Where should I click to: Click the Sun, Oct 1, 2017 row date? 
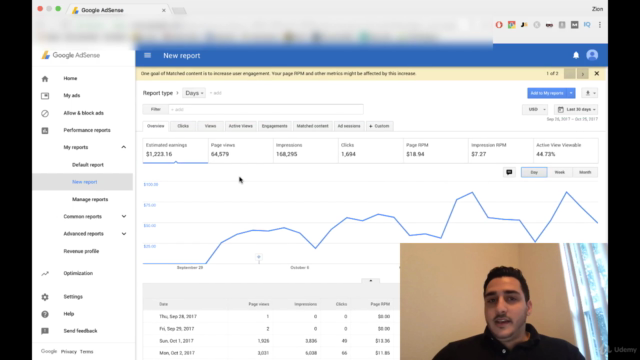176,341
